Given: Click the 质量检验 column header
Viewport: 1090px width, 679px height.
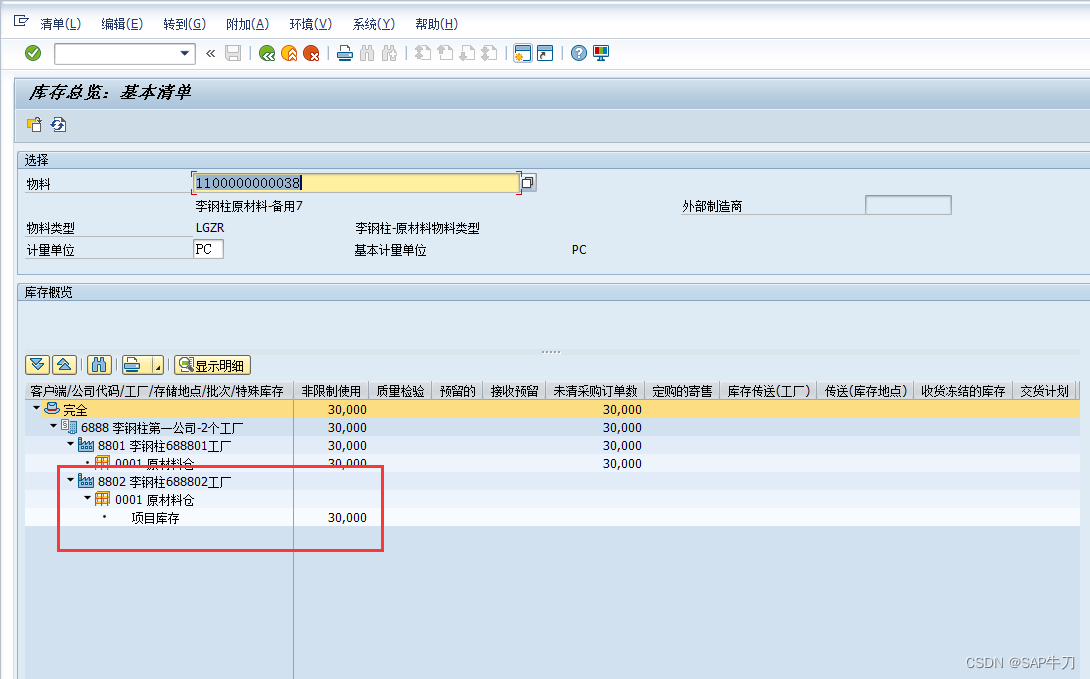Looking at the screenshot, I should tap(400, 391).
